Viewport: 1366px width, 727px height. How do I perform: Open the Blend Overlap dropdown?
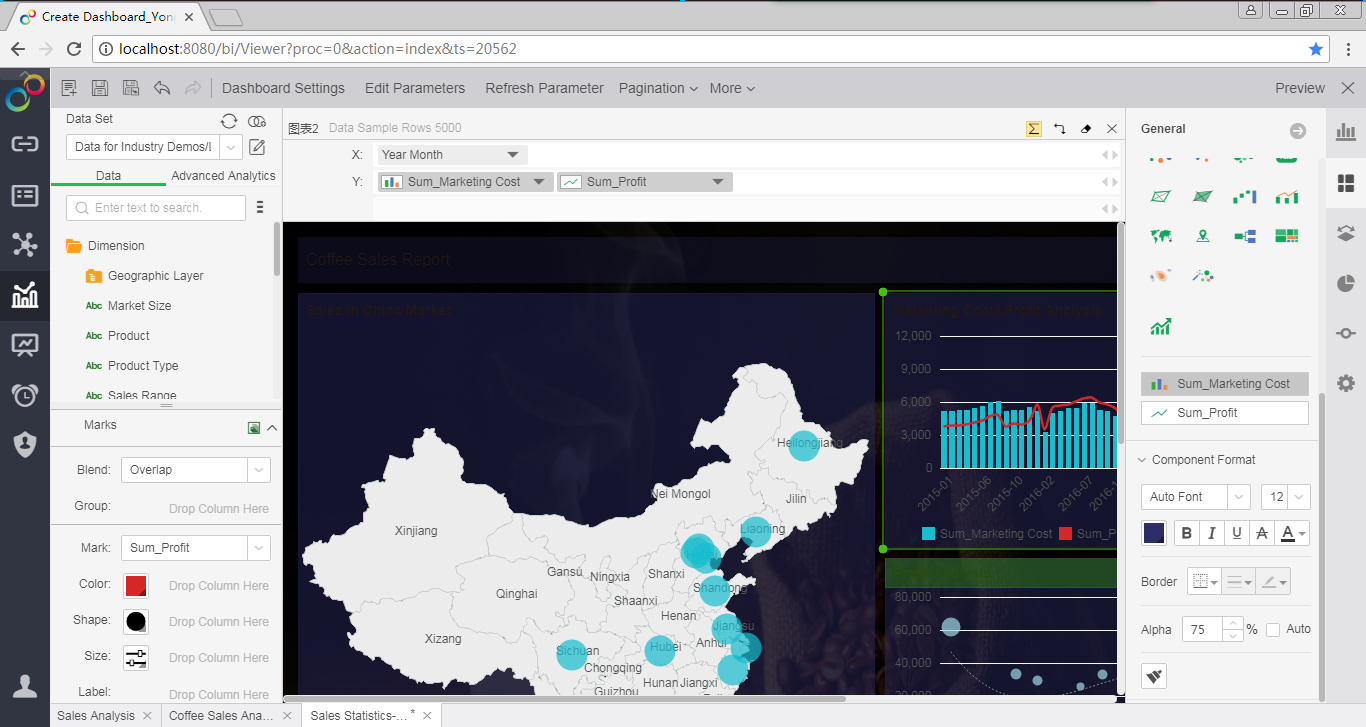pyautogui.click(x=258, y=470)
